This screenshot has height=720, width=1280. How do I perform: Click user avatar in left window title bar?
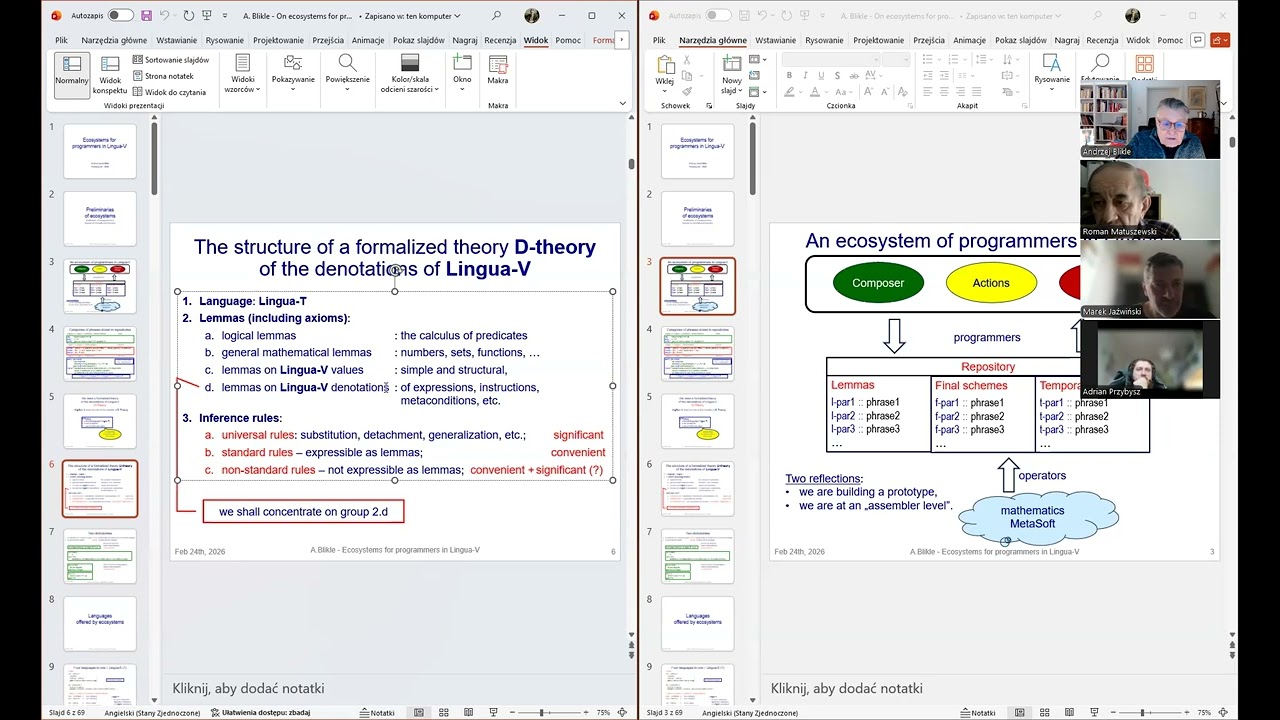tap(531, 16)
